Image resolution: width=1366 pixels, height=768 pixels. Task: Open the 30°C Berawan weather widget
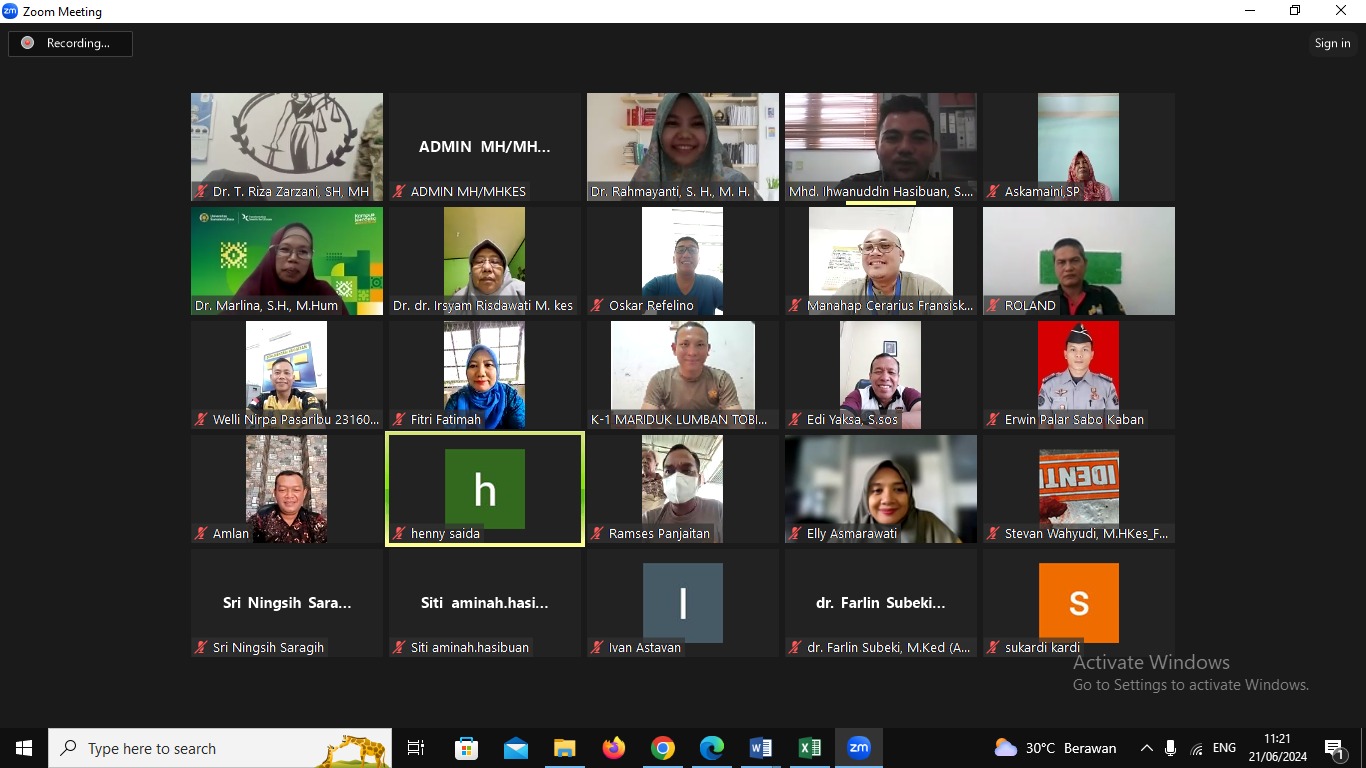tap(1055, 748)
